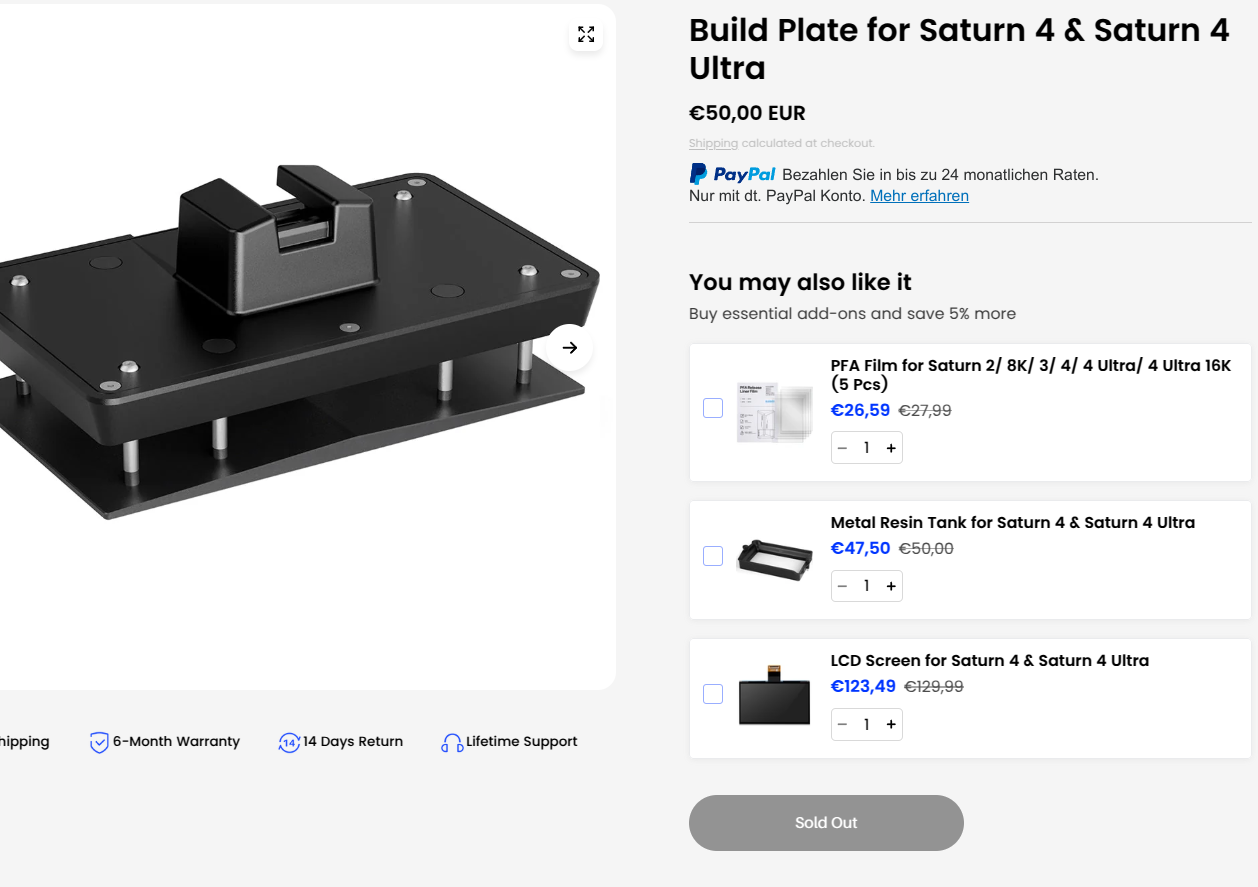
Task: Open the Mehr erfahren PayPal link
Action: [x=919, y=196]
